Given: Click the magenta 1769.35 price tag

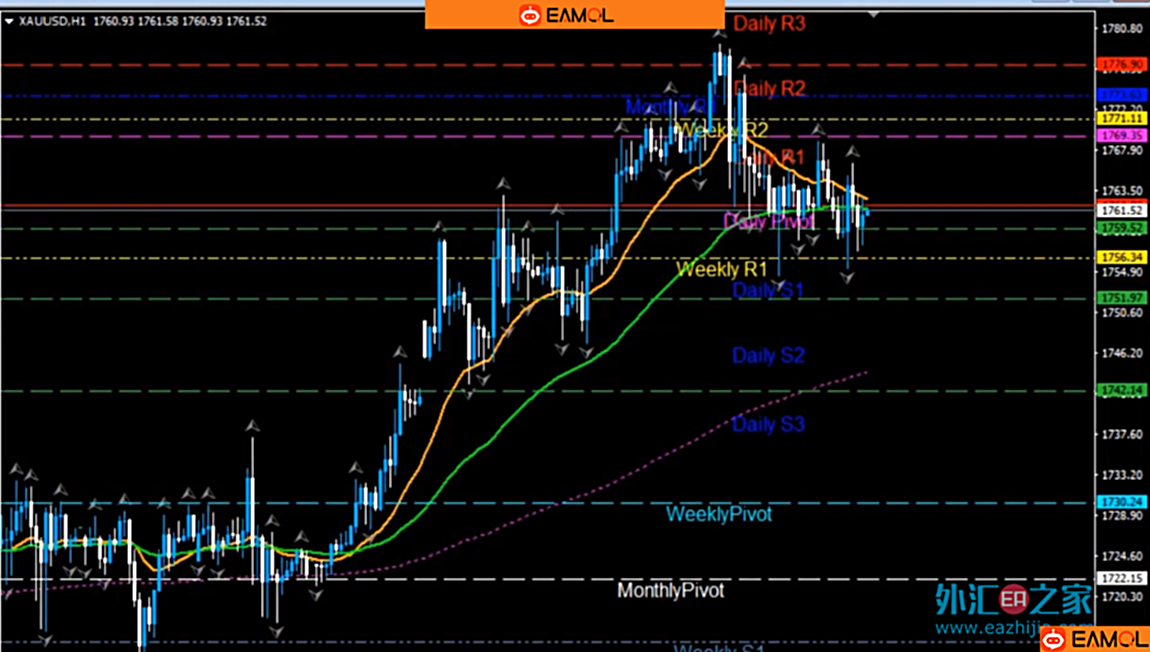Looking at the screenshot, I should click(x=1121, y=136).
